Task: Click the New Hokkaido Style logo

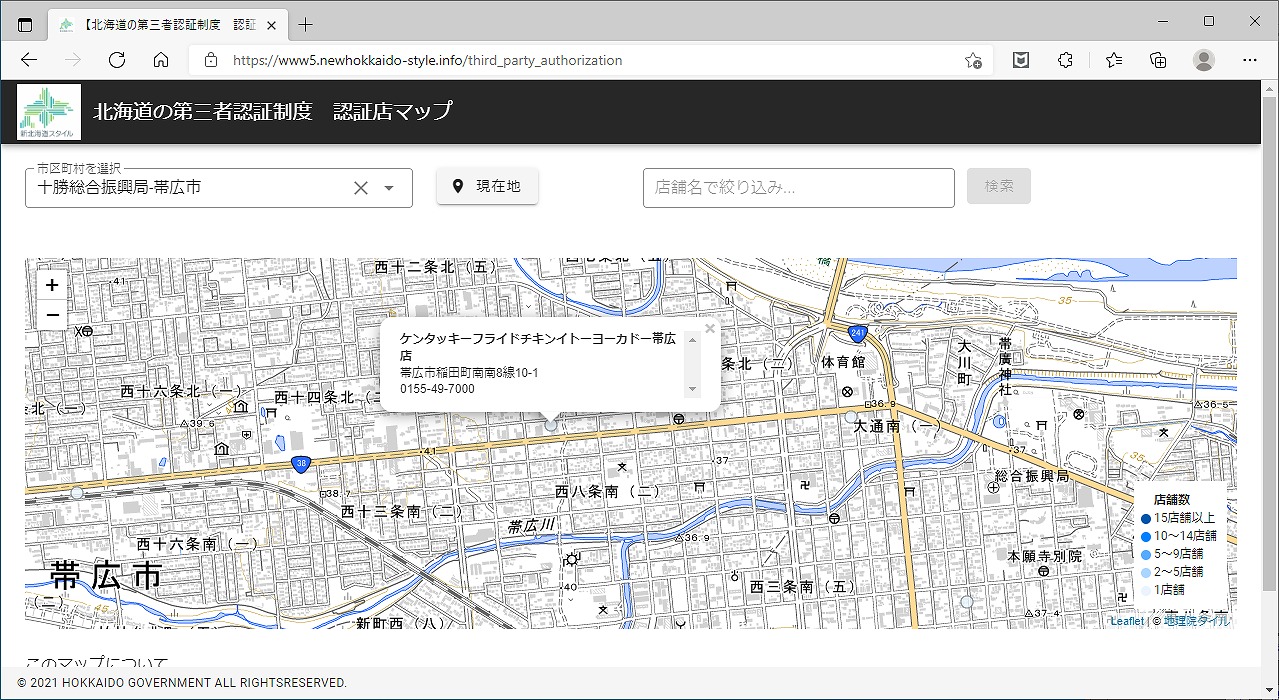Action: click(49, 112)
